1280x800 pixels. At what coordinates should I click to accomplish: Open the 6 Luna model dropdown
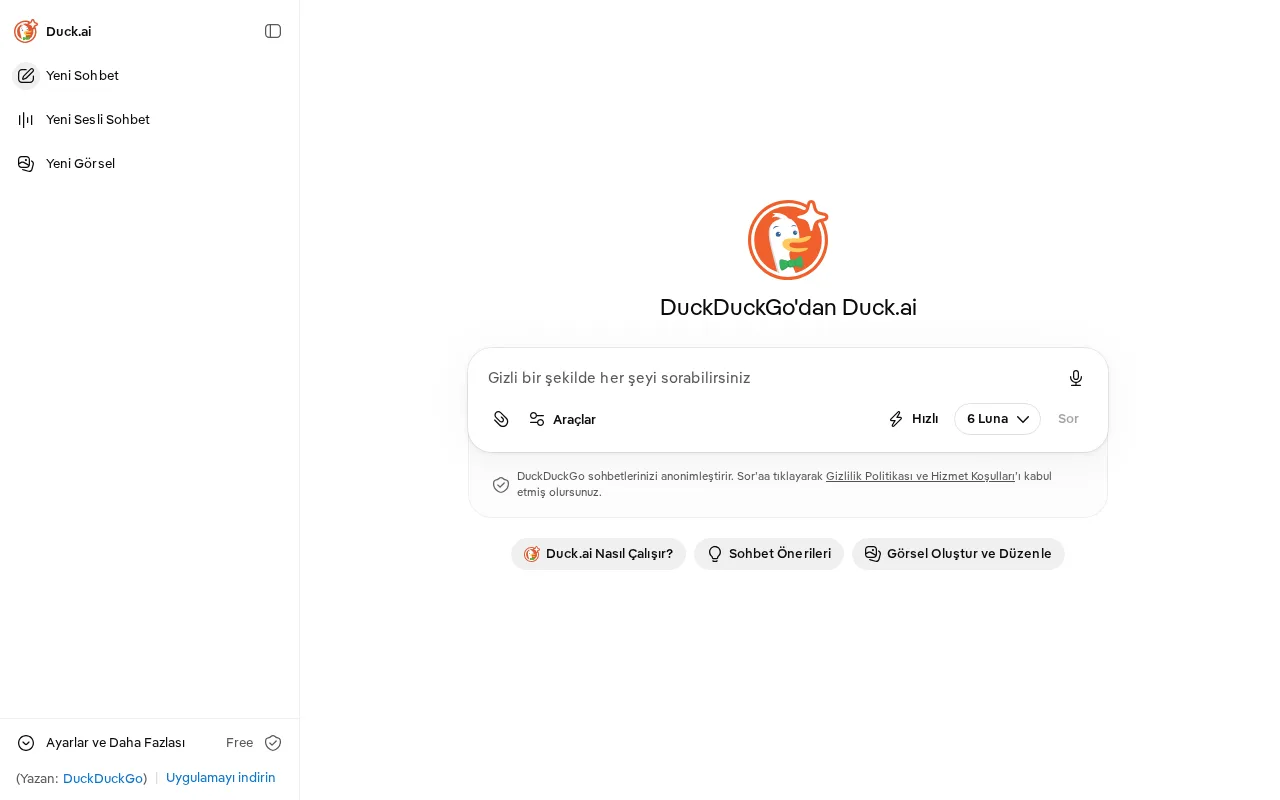[x=997, y=419]
